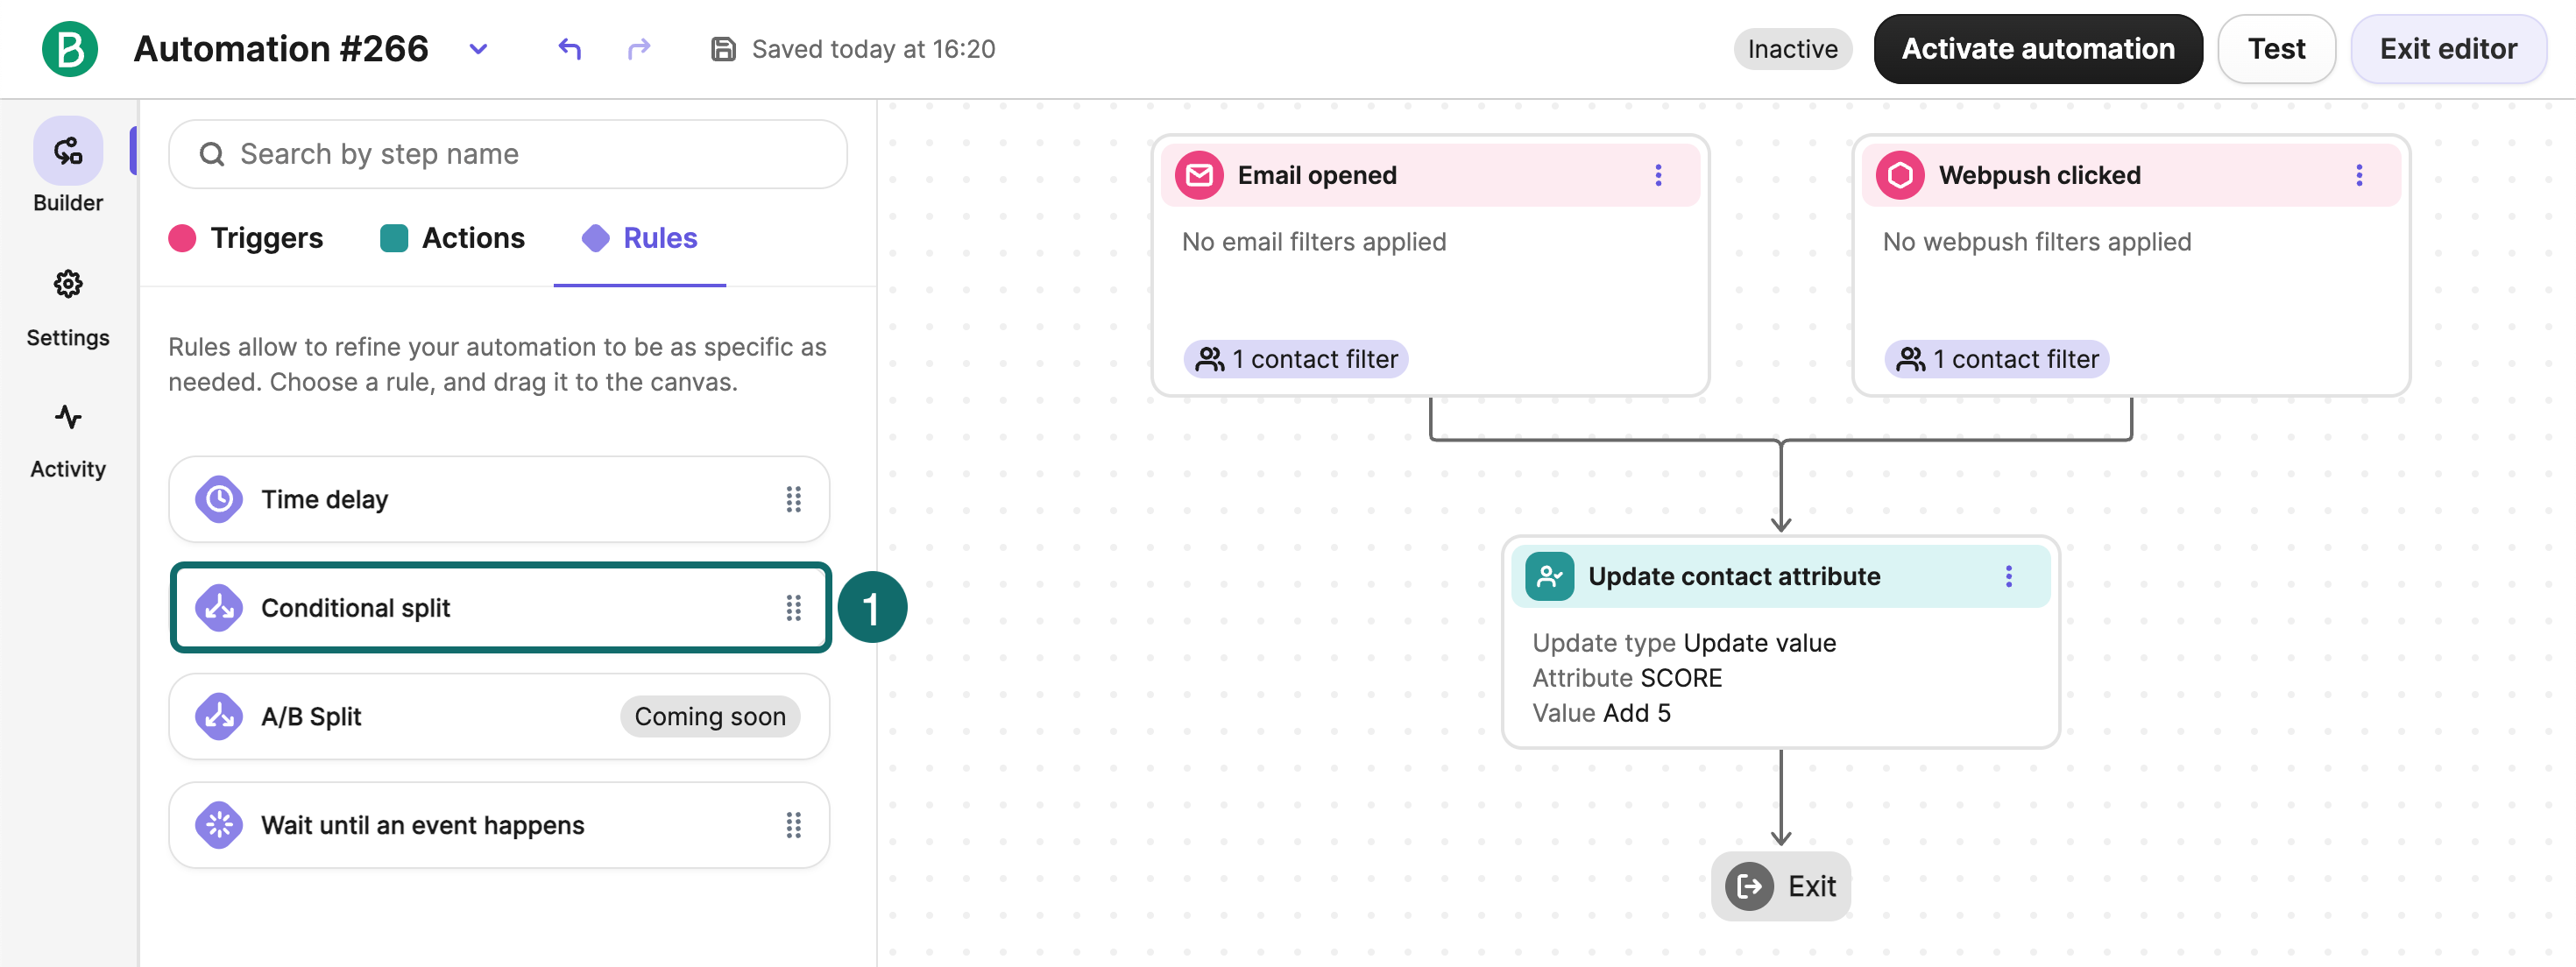Click the Test button

[x=2276, y=49]
